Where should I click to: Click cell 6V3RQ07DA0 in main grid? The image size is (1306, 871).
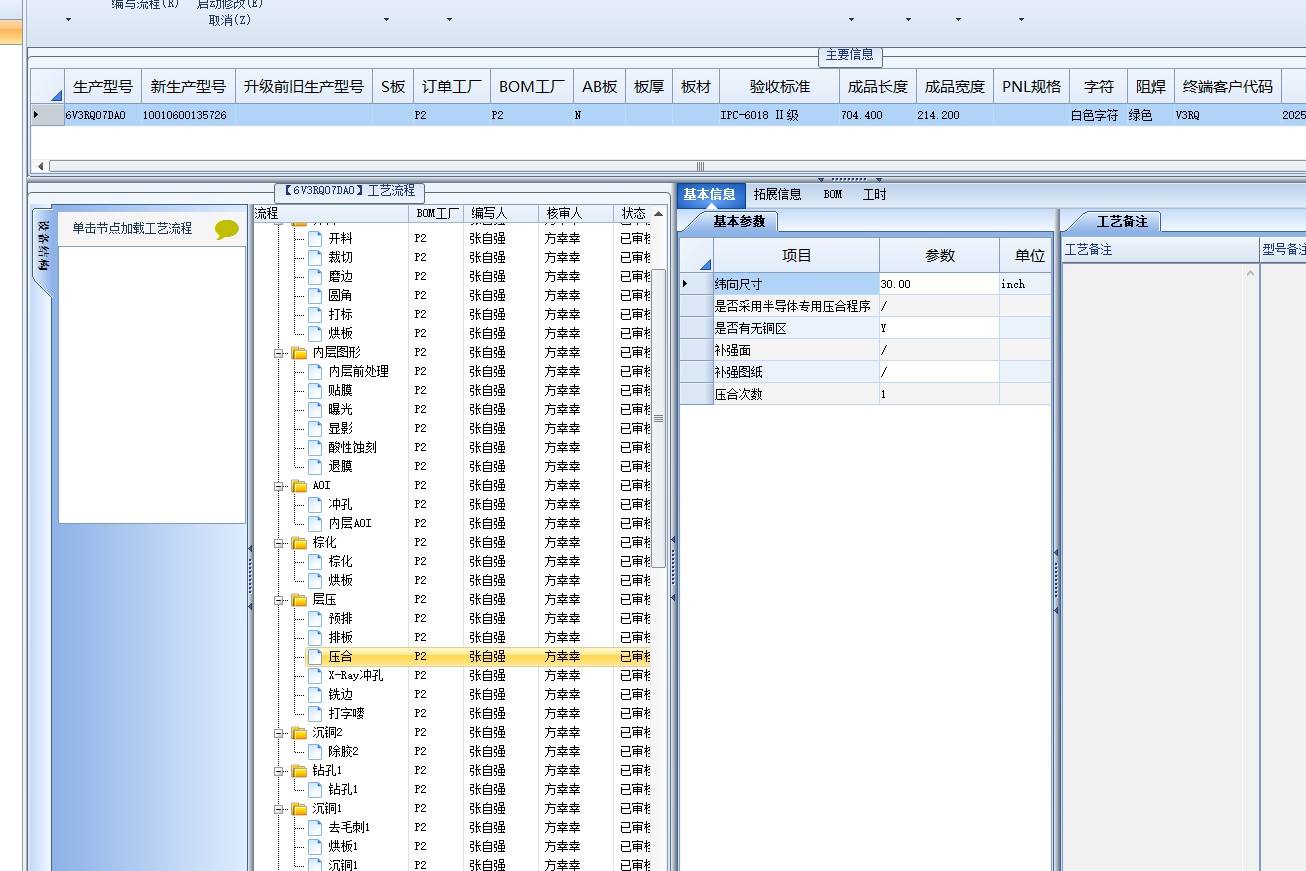point(103,115)
